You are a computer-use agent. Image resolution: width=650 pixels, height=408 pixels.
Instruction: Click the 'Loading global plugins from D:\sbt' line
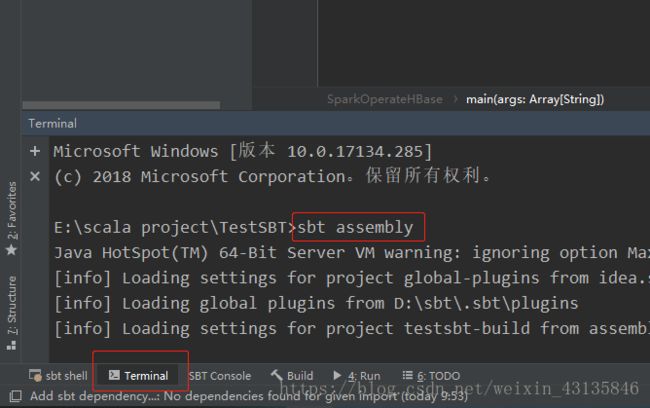(316, 304)
